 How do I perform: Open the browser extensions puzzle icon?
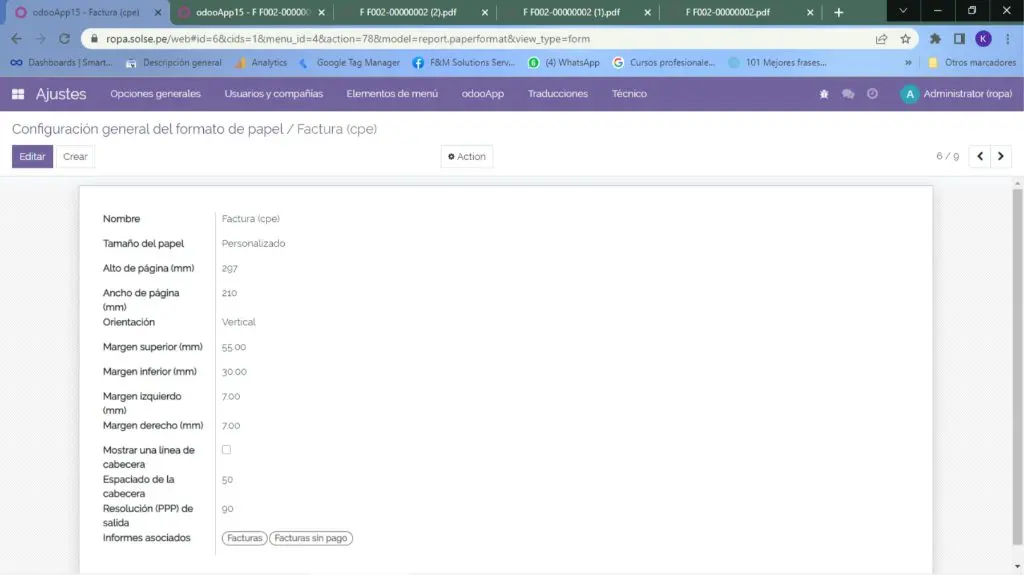(x=935, y=39)
